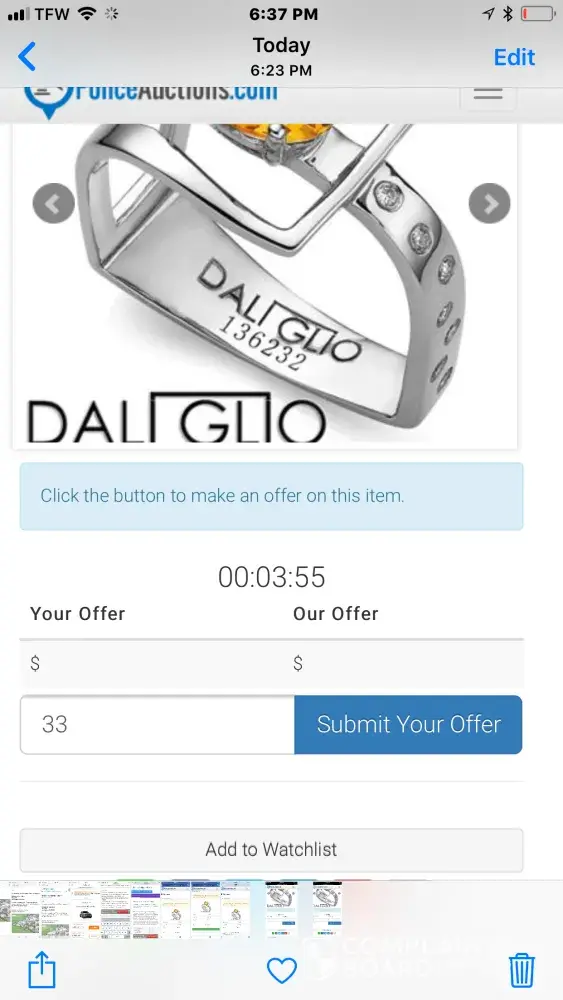Image resolution: width=563 pixels, height=1000 pixels.
Task: Select the black car thumbnail in the strip
Action: [x=86, y=909]
